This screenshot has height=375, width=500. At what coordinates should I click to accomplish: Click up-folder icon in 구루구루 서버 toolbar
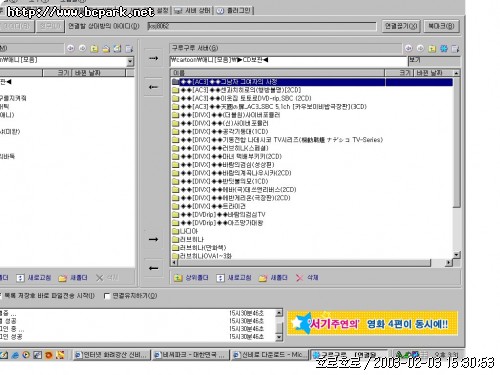[432, 49]
